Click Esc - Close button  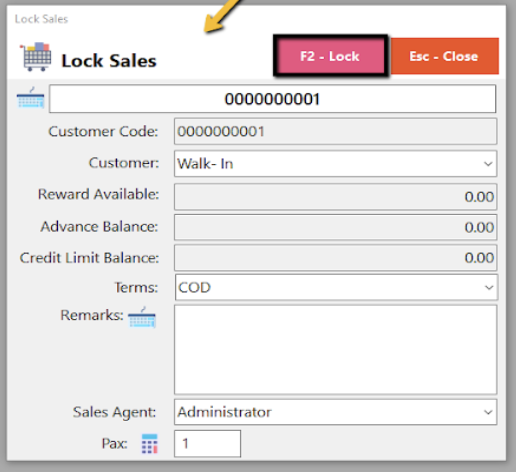pyautogui.click(x=444, y=56)
